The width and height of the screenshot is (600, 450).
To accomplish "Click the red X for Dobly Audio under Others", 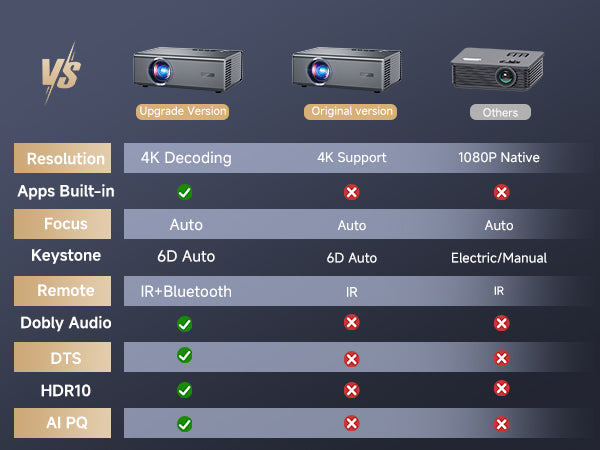I will tap(502, 323).
